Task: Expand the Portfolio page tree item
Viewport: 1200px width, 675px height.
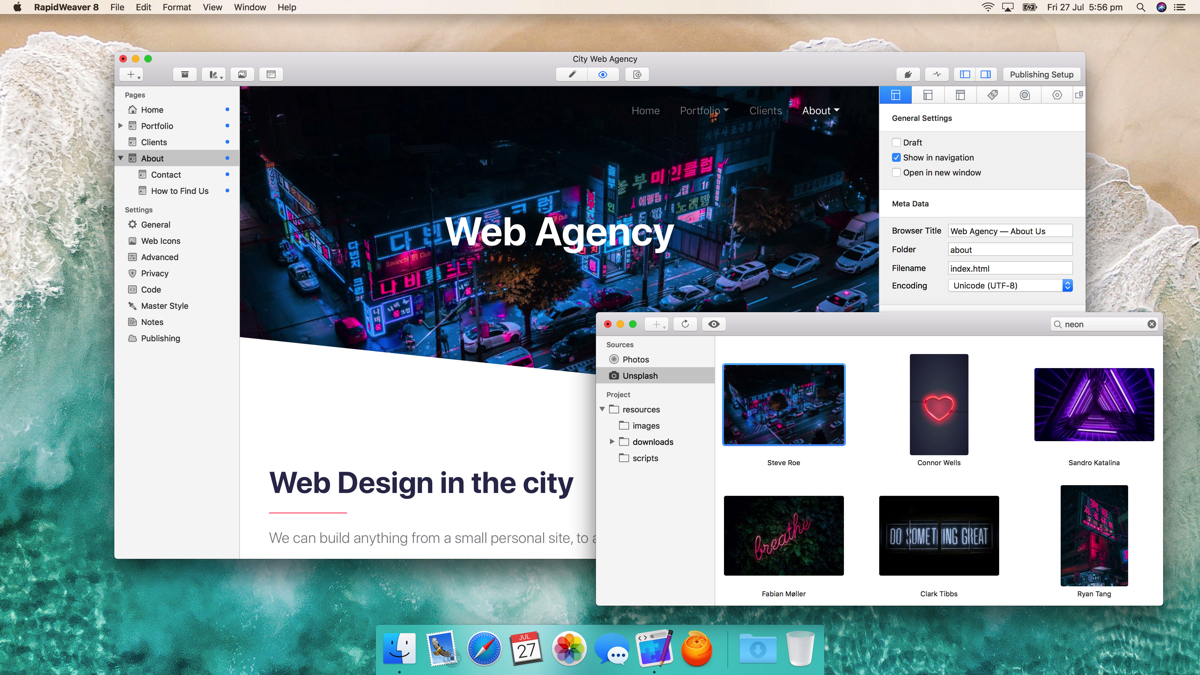Action: 121,126
